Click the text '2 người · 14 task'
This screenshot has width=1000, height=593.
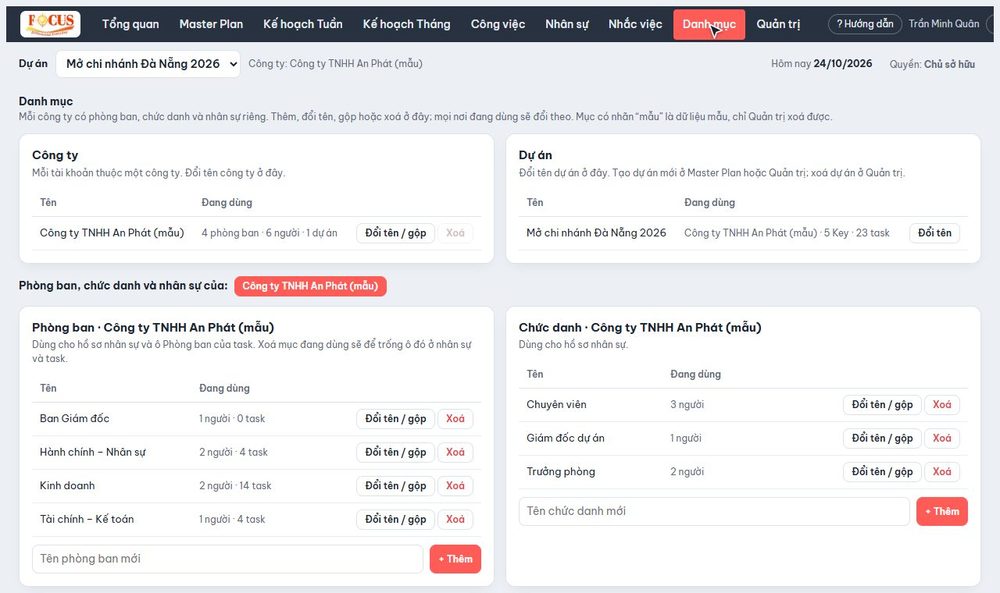coord(235,486)
